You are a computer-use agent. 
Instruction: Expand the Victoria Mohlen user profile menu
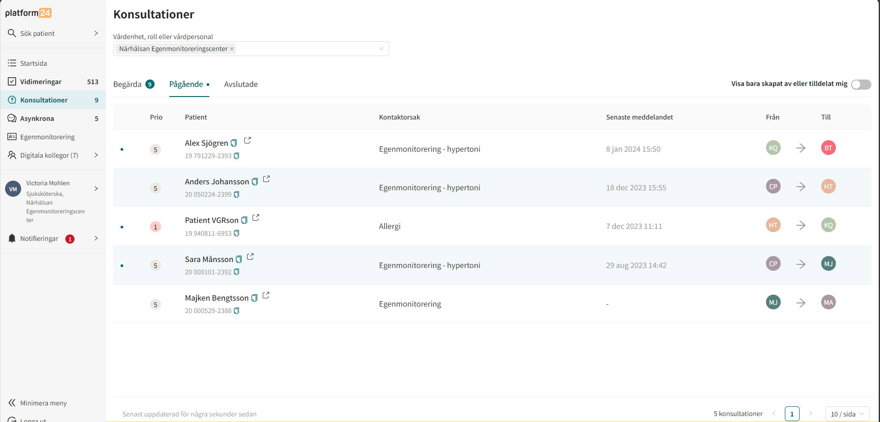pyautogui.click(x=96, y=188)
